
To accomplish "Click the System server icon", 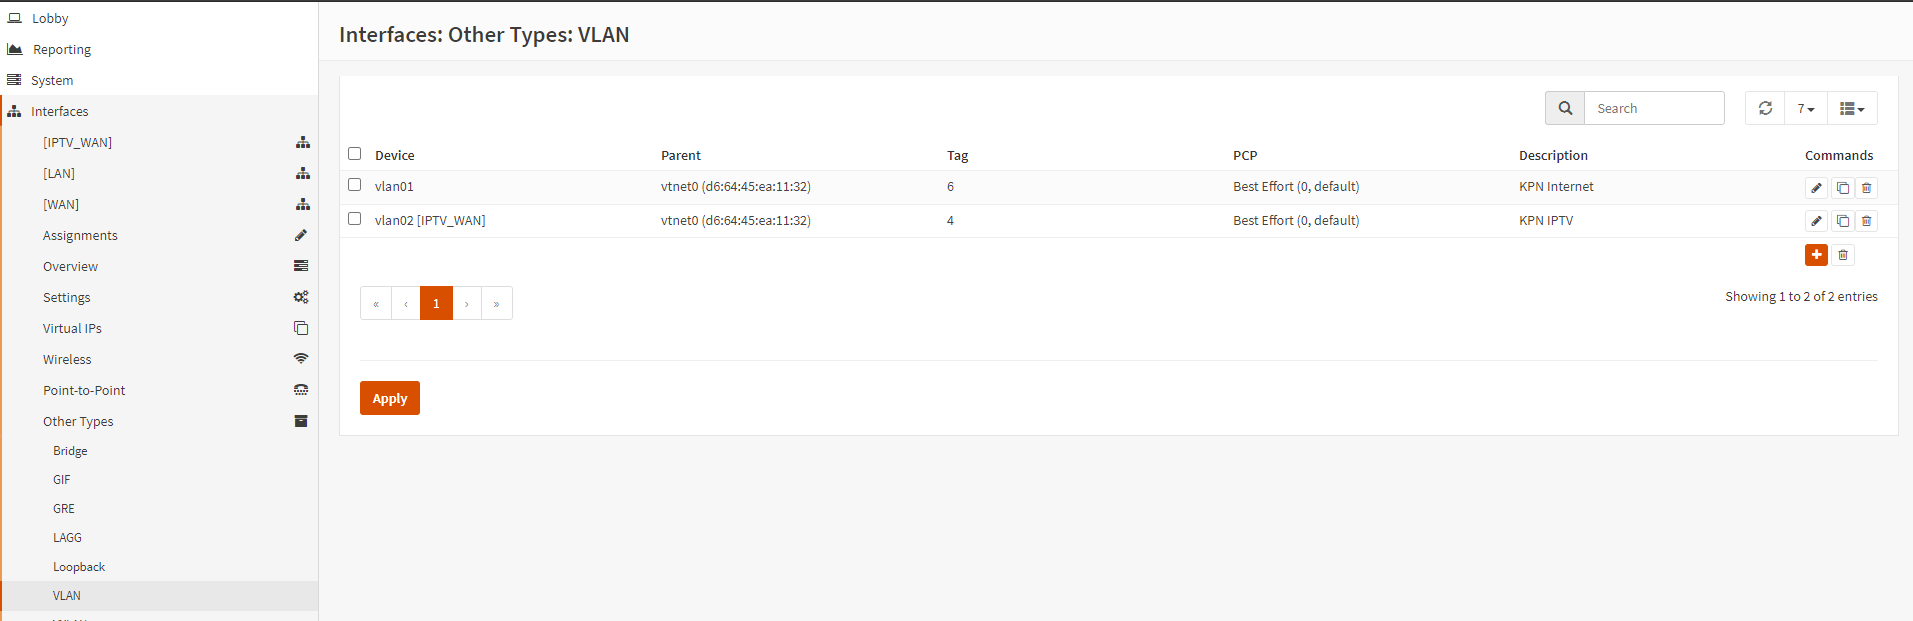I will click(14, 80).
